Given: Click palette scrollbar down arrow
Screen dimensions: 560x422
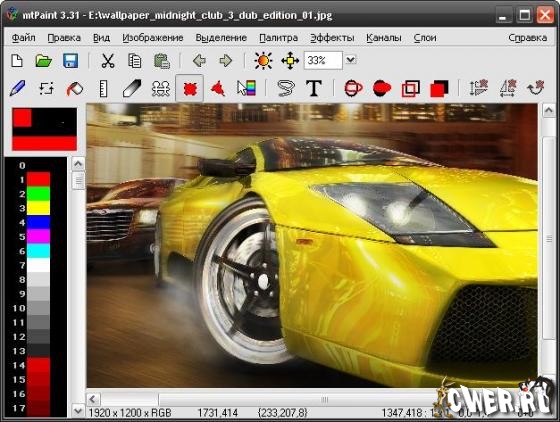Looking at the screenshot, I should [78, 411].
